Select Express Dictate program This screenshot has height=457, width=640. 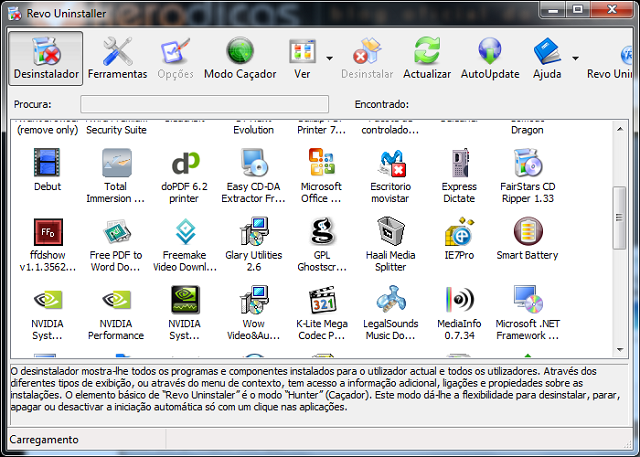click(459, 175)
